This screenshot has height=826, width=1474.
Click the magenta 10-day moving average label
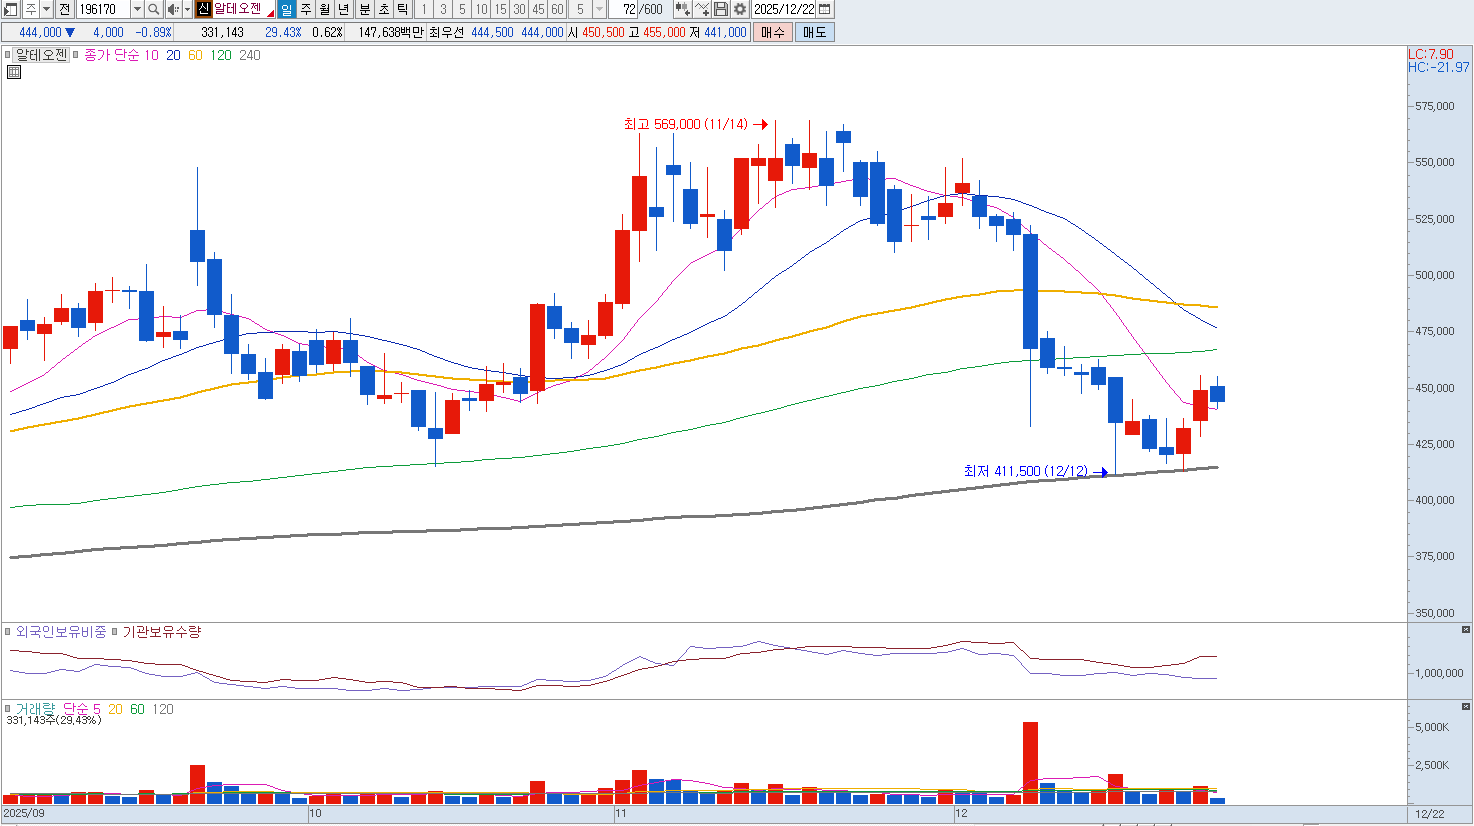tap(151, 55)
